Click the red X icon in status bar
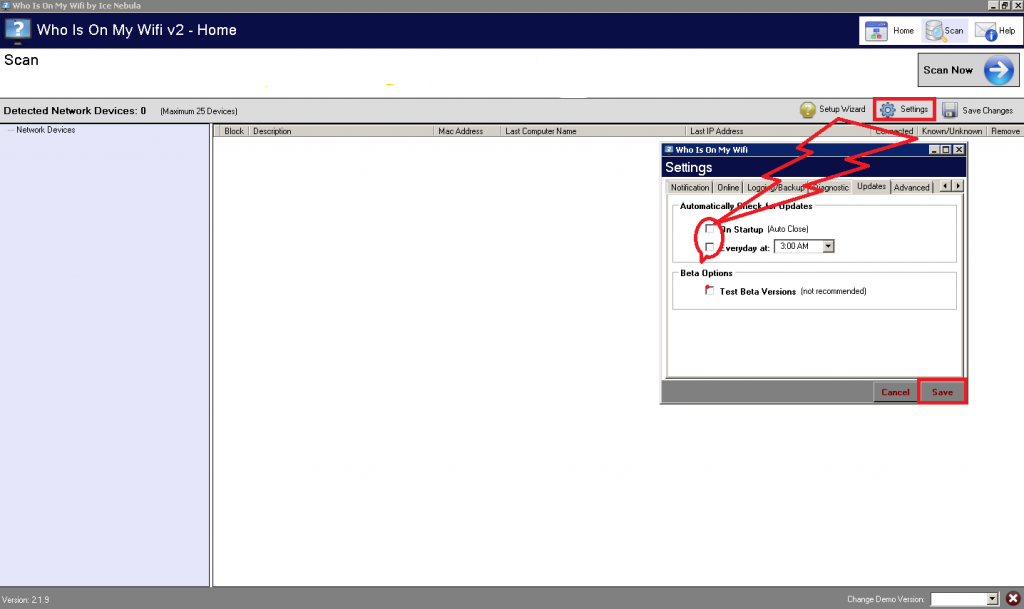1024x609 pixels. (x=1013, y=599)
